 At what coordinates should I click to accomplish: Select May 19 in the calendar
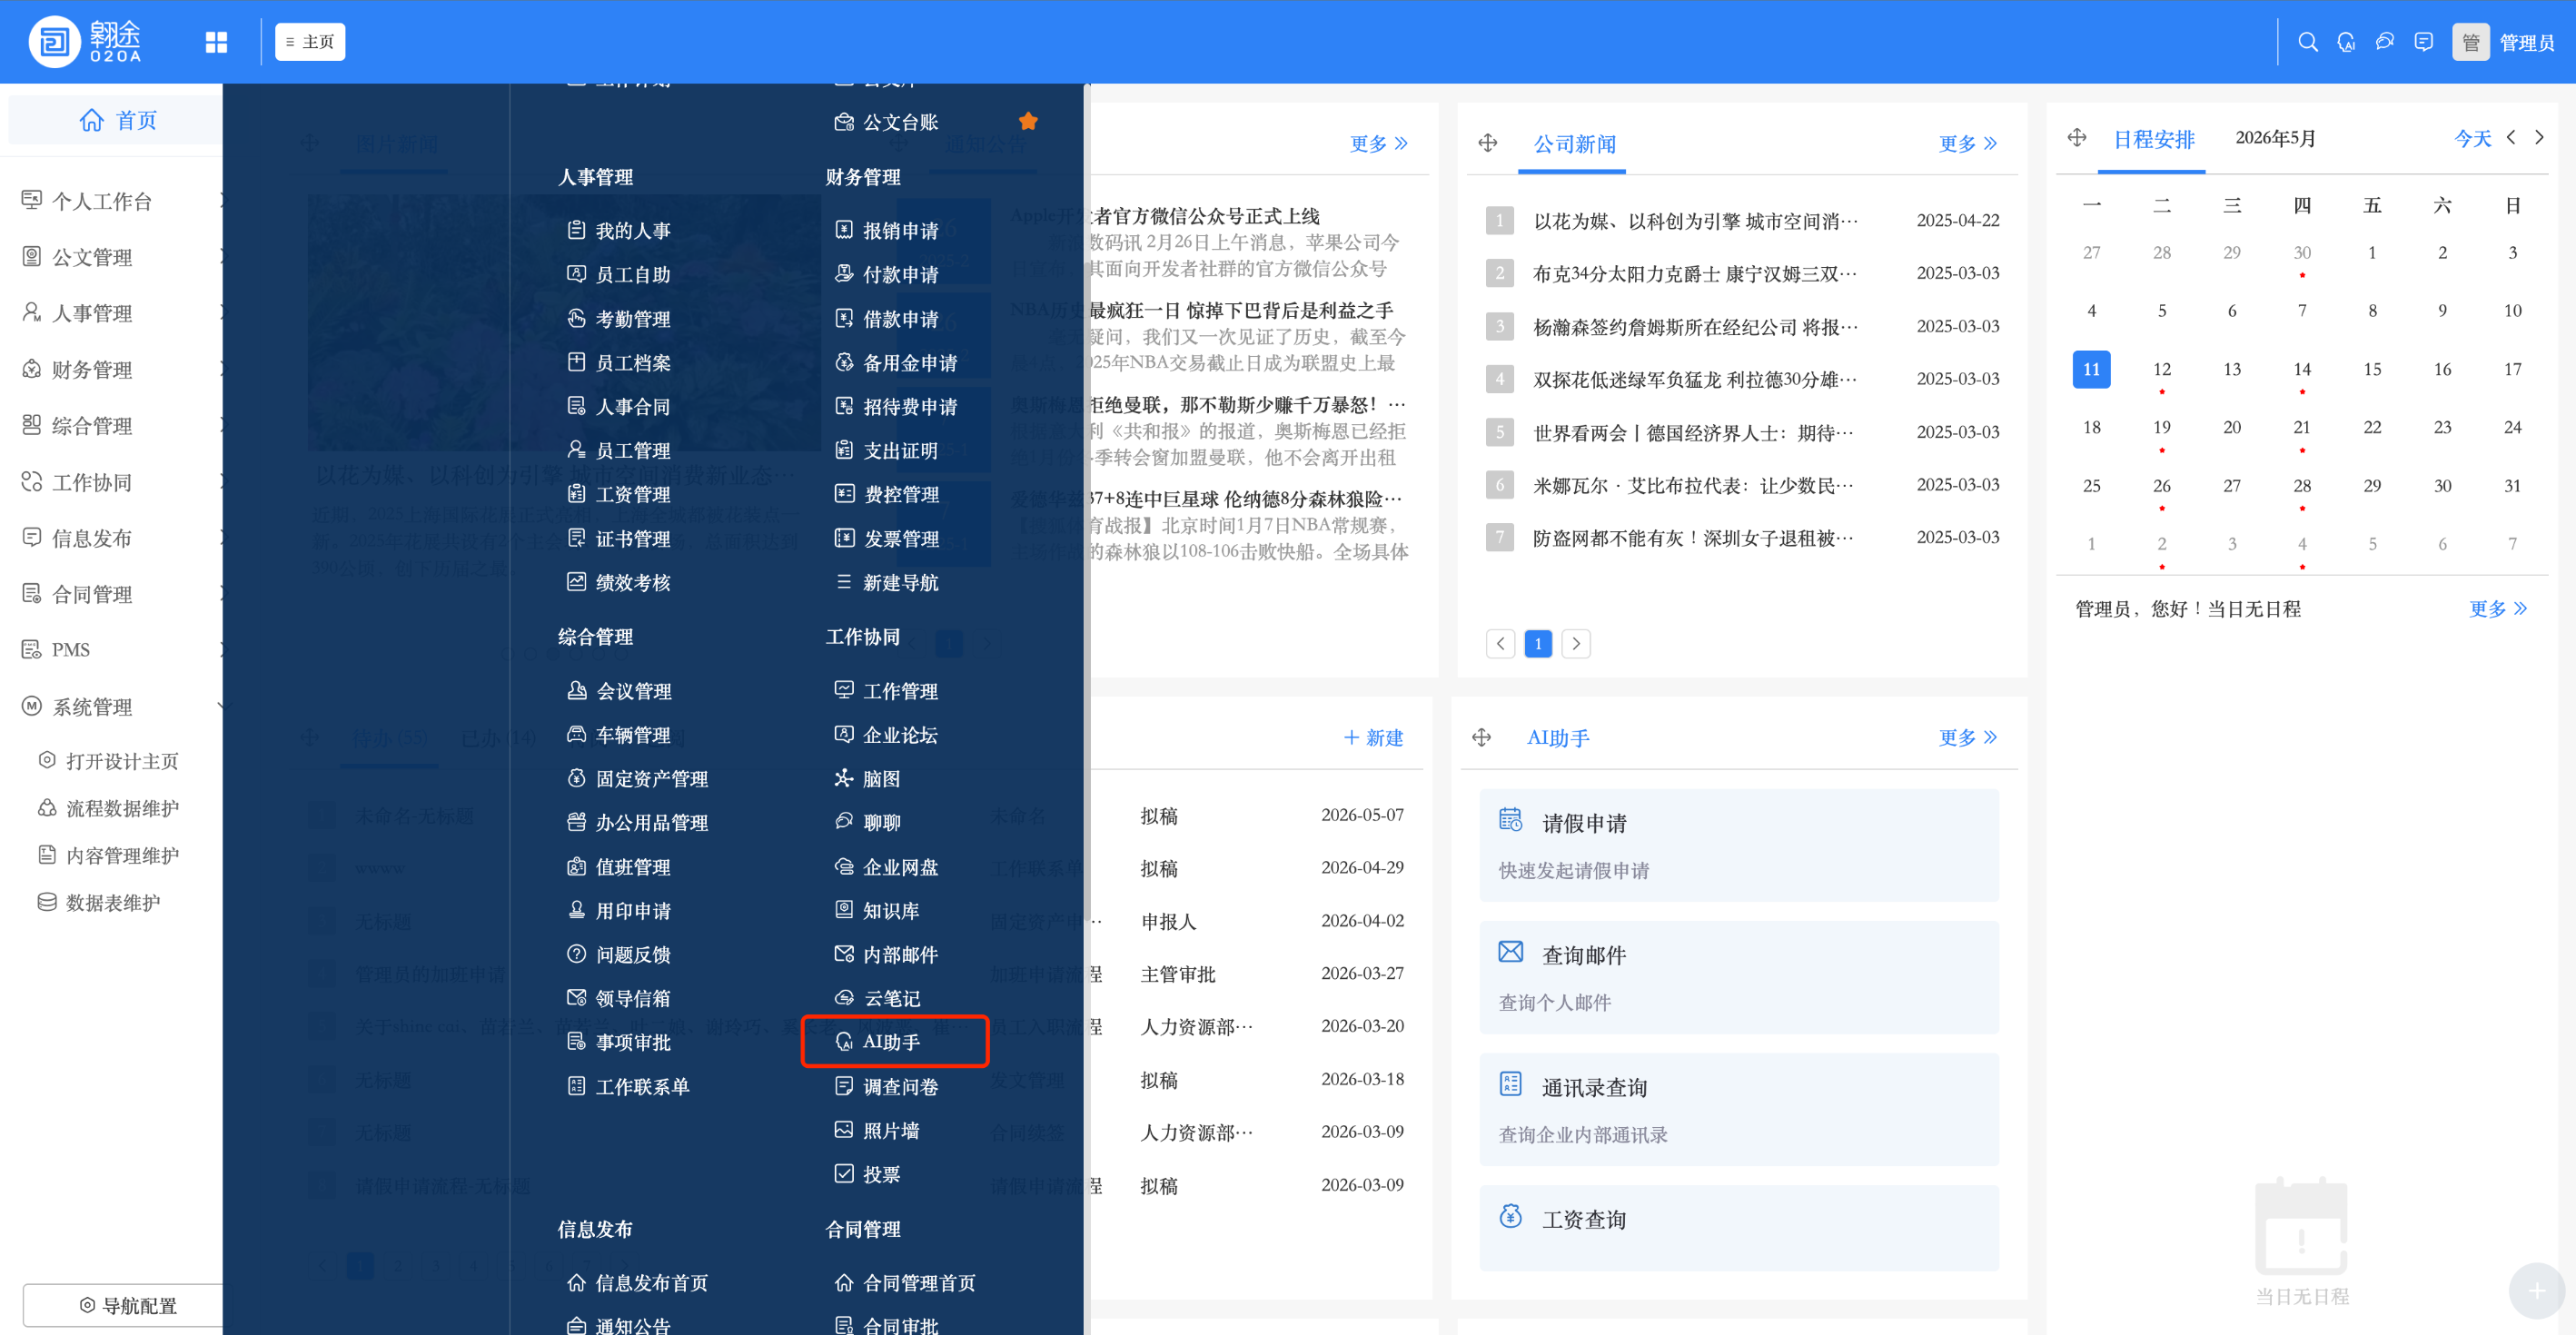tap(2161, 427)
